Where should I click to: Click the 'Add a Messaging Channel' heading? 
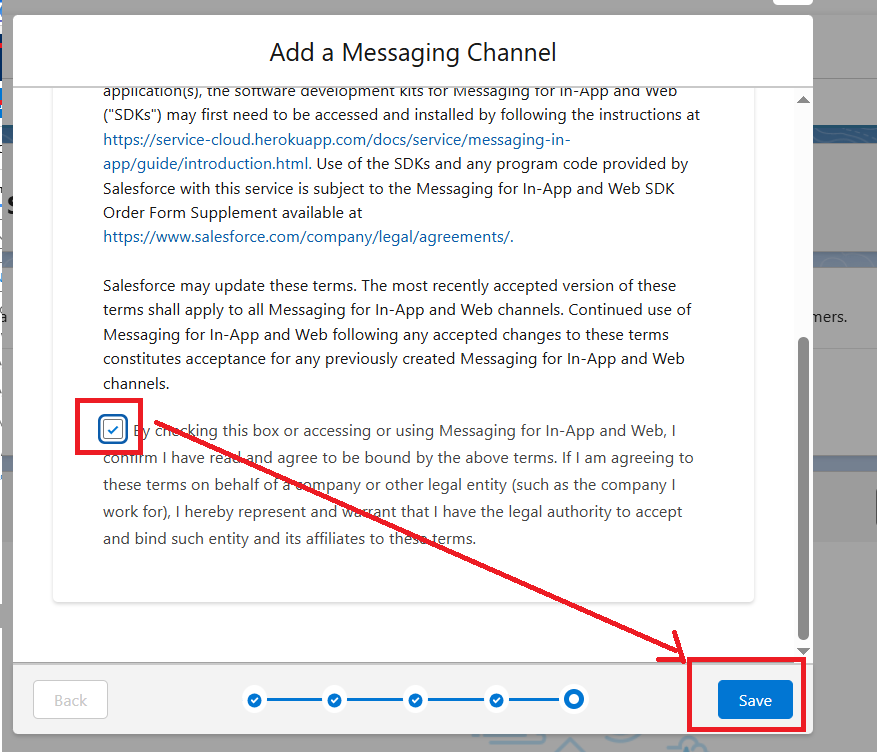[x=412, y=52]
